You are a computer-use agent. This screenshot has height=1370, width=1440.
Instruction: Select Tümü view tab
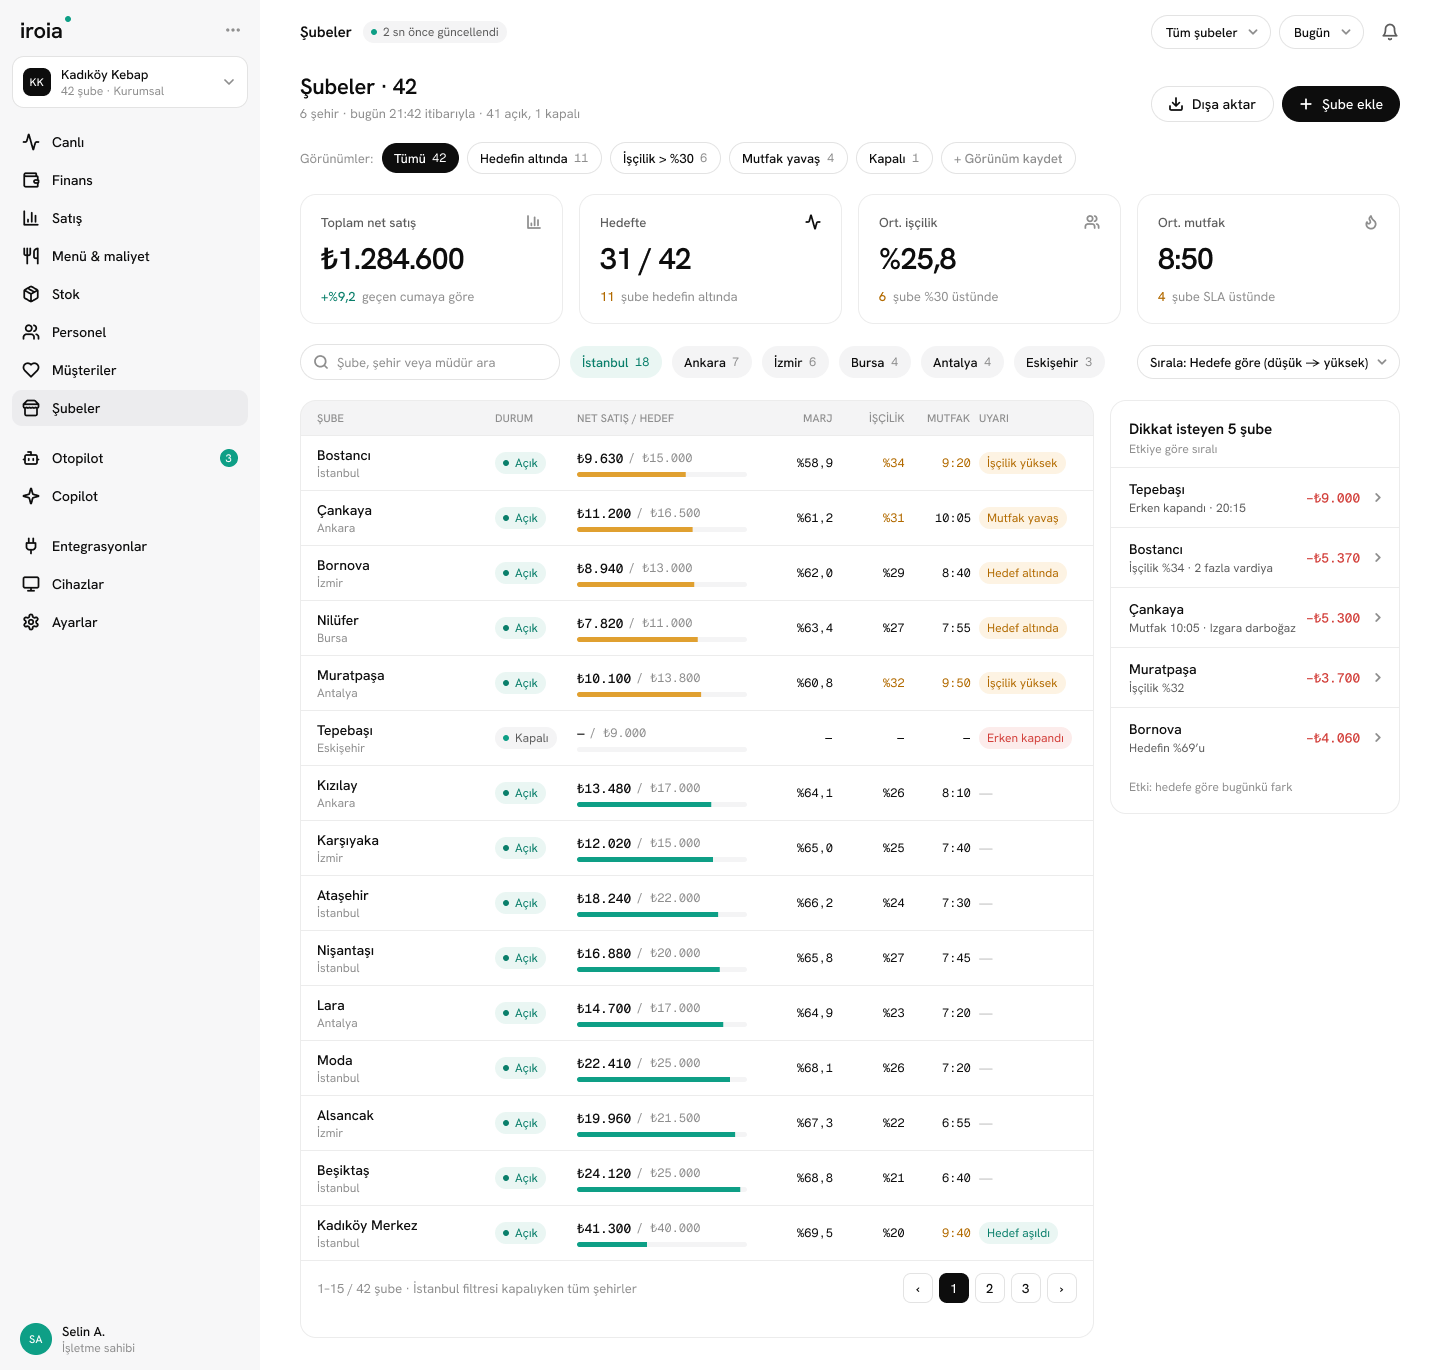(x=420, y=158)
